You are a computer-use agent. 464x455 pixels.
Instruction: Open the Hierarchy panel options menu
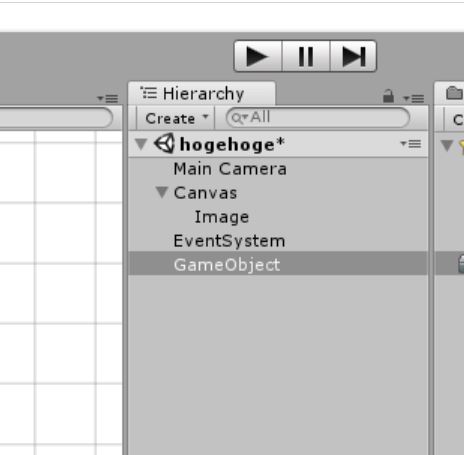(x=414, y=99)
